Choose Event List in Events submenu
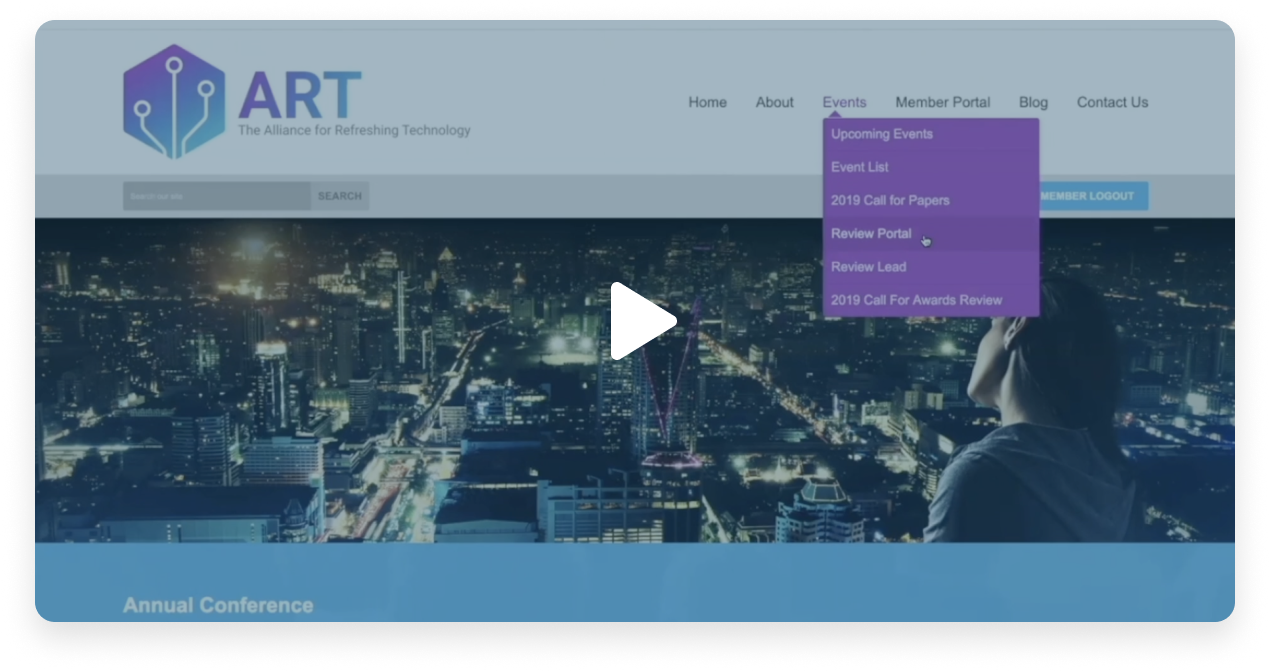1270x672 pixels. pos(859,167)
